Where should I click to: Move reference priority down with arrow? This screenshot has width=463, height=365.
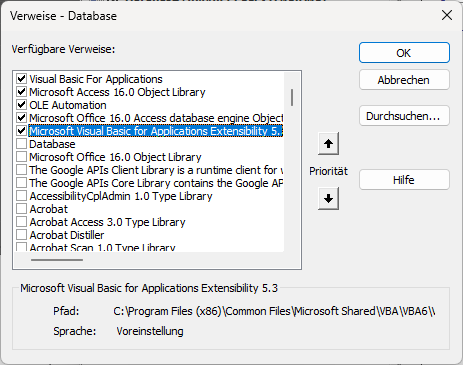click(x=328, y=198)
